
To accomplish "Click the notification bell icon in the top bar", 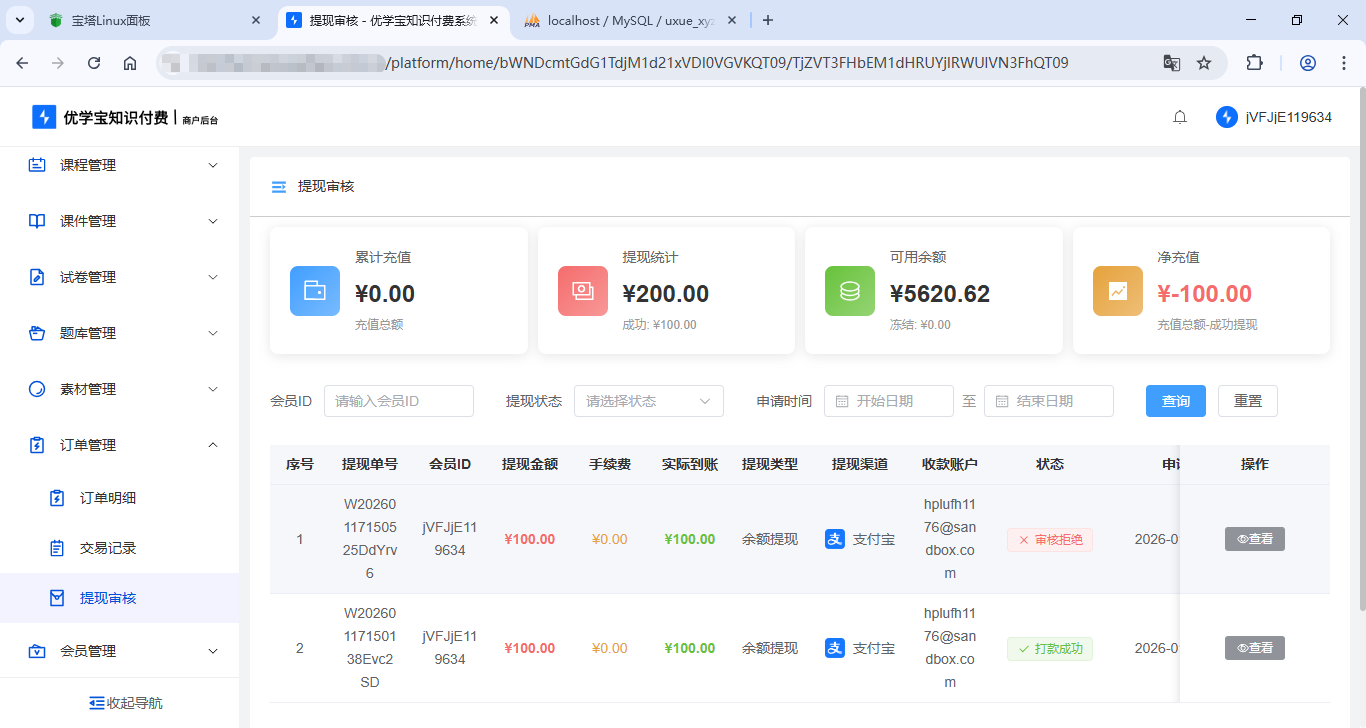I will [x=1180, y=116].
